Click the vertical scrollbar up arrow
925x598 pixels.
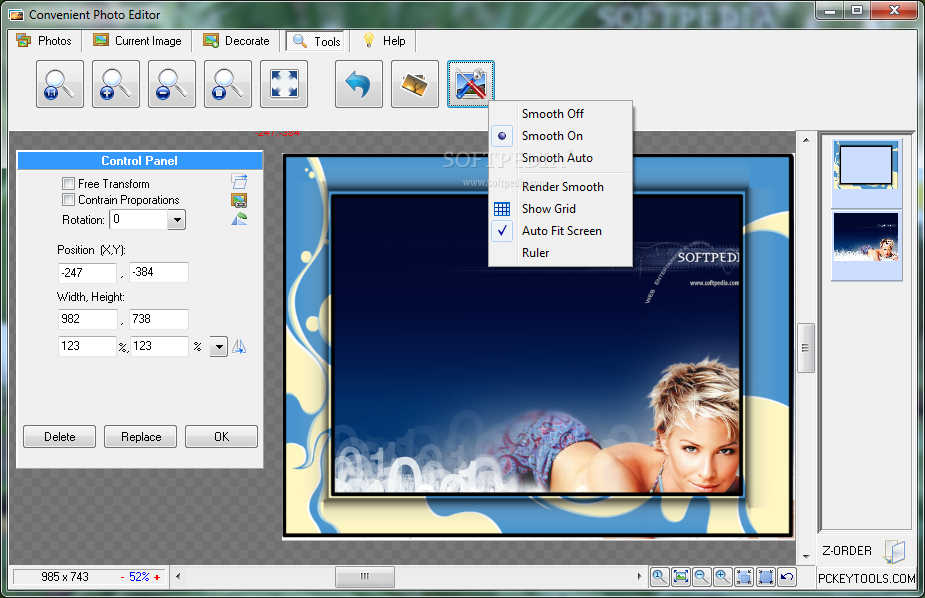tap(806, 140)
